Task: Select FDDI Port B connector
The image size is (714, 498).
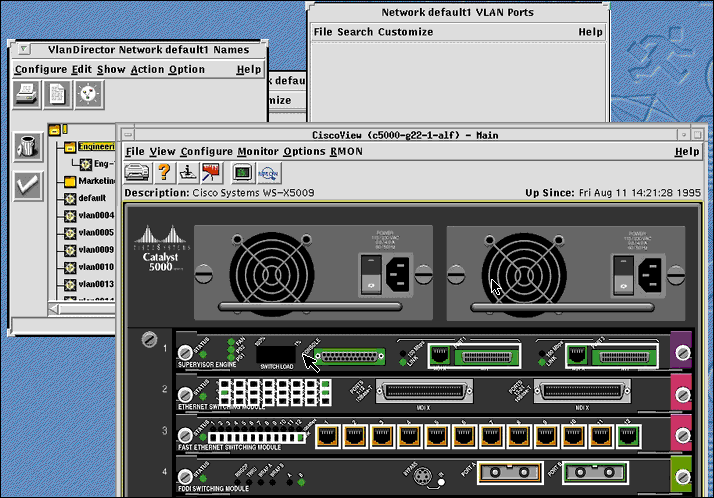Action: (x=595, y=472)
